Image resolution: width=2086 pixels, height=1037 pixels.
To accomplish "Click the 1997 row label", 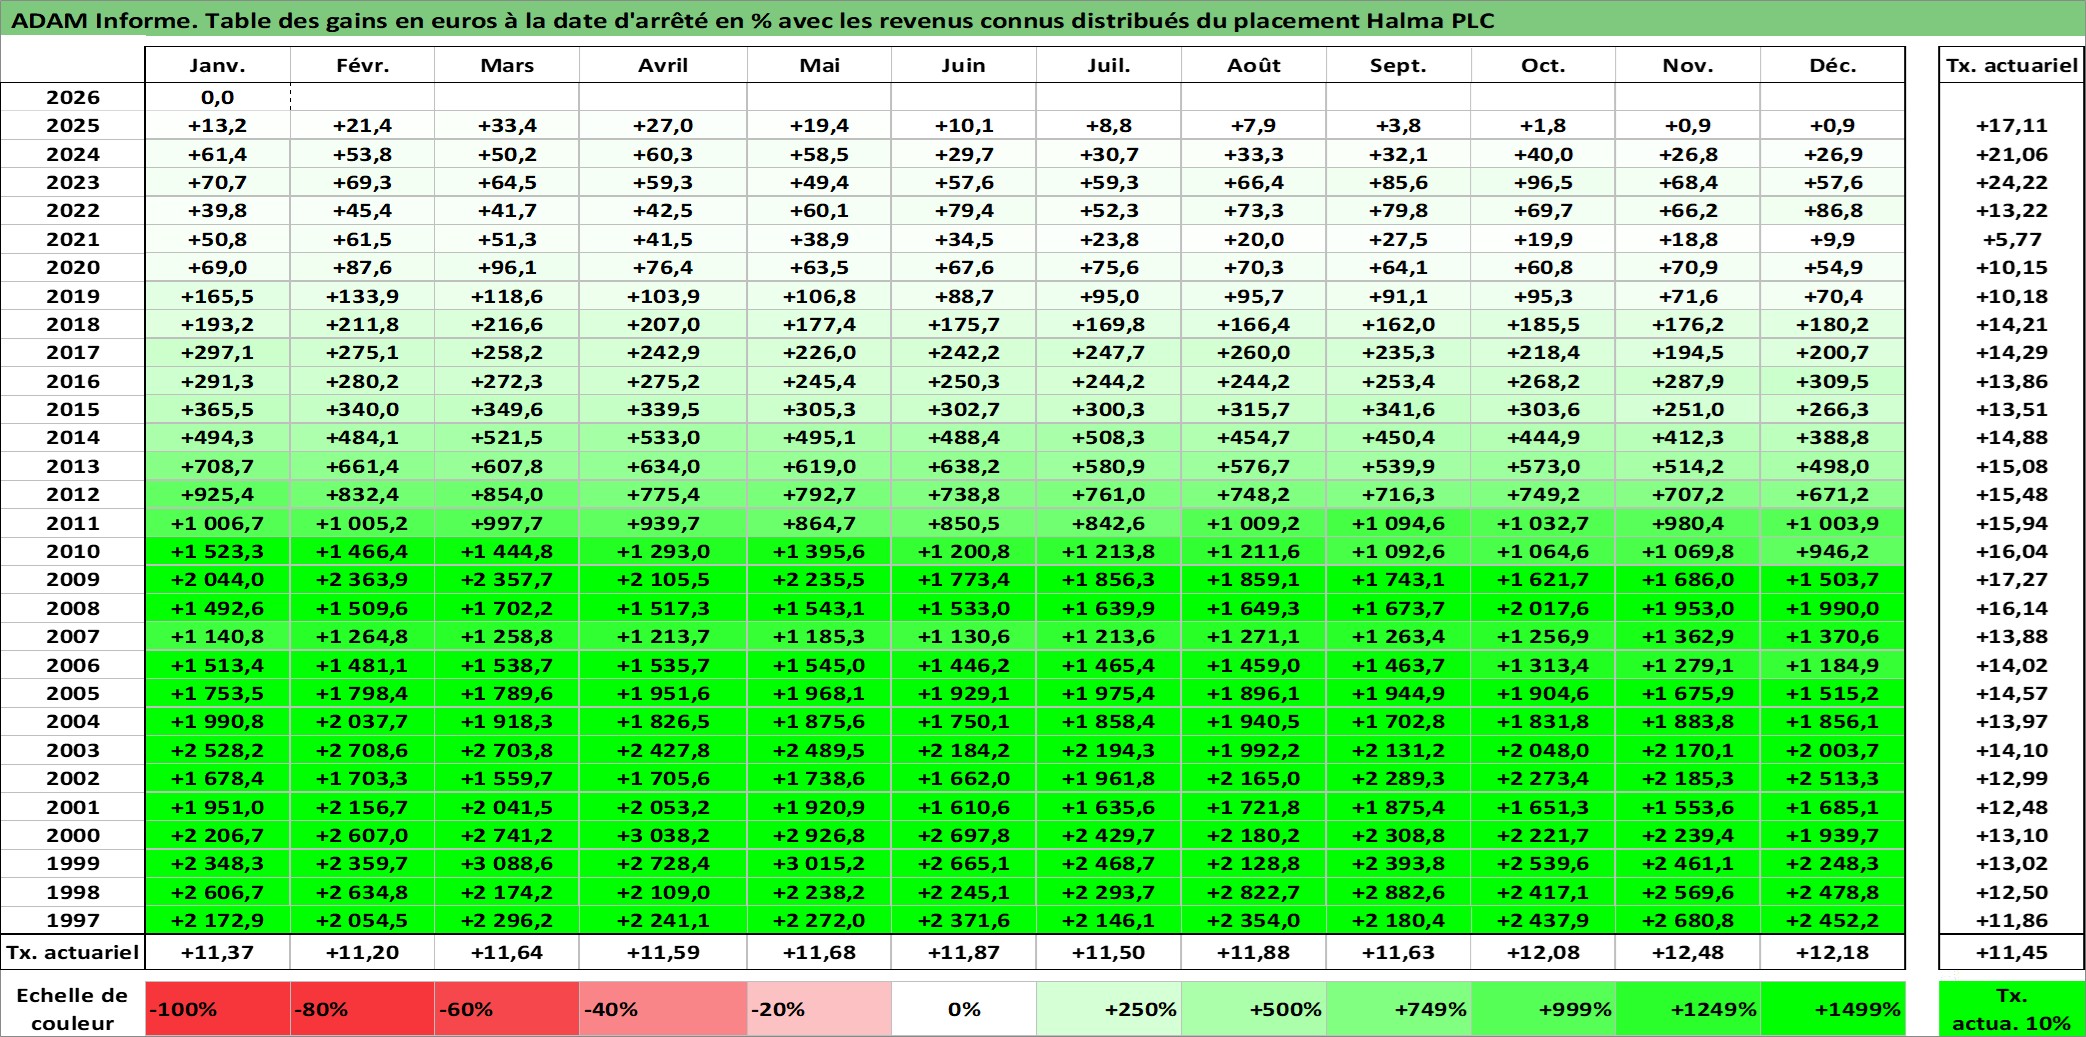I will (73, 920).
